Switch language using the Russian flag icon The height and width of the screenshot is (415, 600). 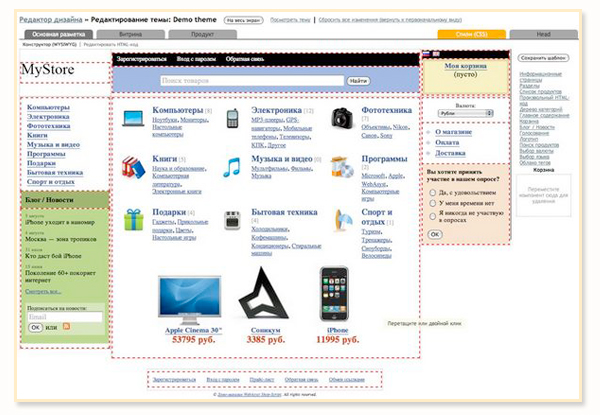pyautogui.click(x=426, y=54)
